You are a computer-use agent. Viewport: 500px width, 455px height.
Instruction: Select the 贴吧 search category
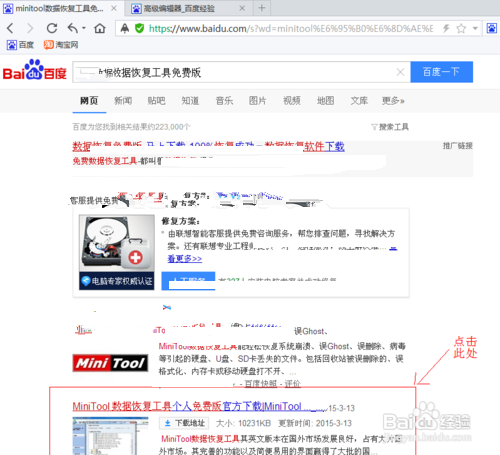(x=157, y=101)
